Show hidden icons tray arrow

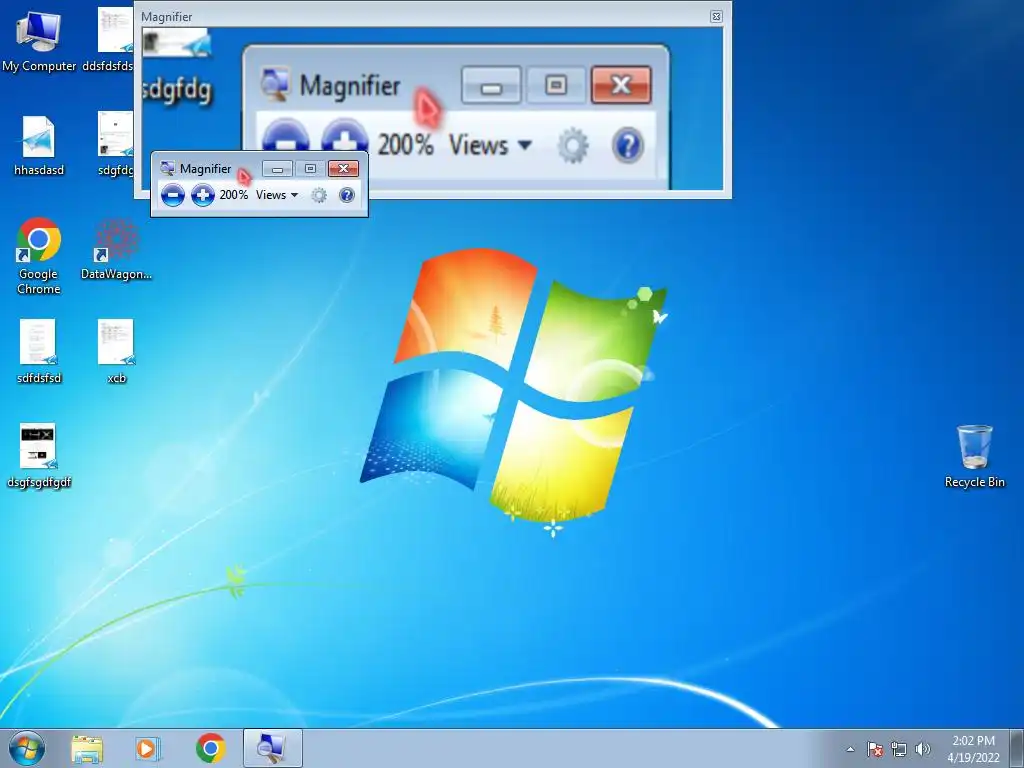click(850, 749)
